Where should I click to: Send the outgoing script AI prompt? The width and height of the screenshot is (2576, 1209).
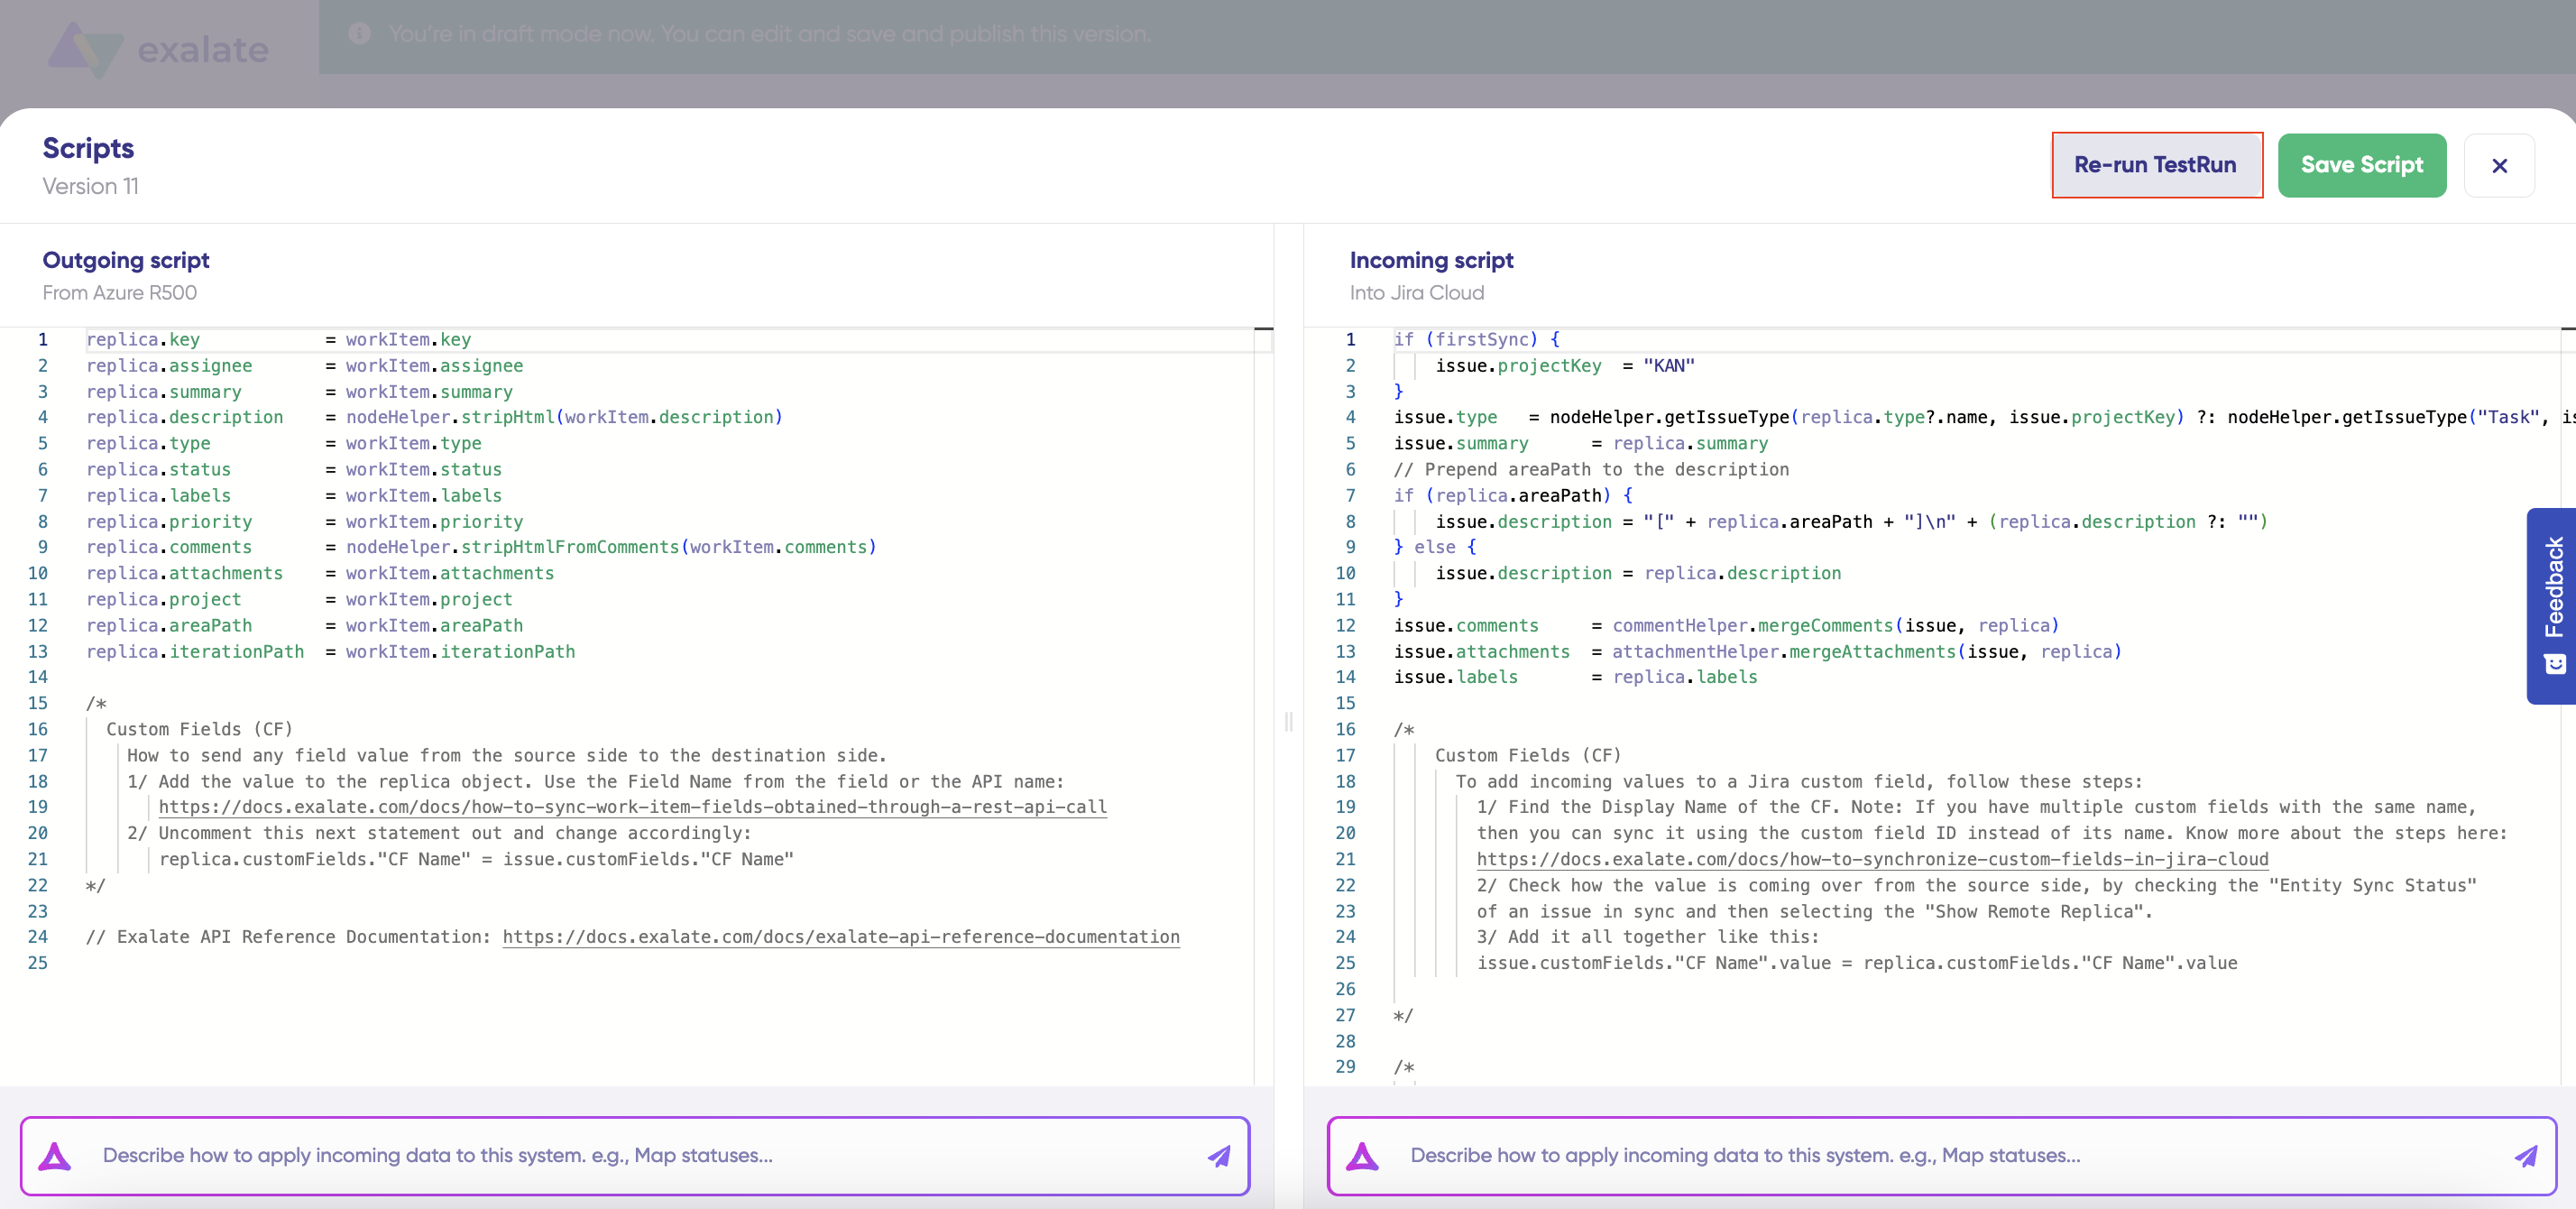(1218, 1156)
